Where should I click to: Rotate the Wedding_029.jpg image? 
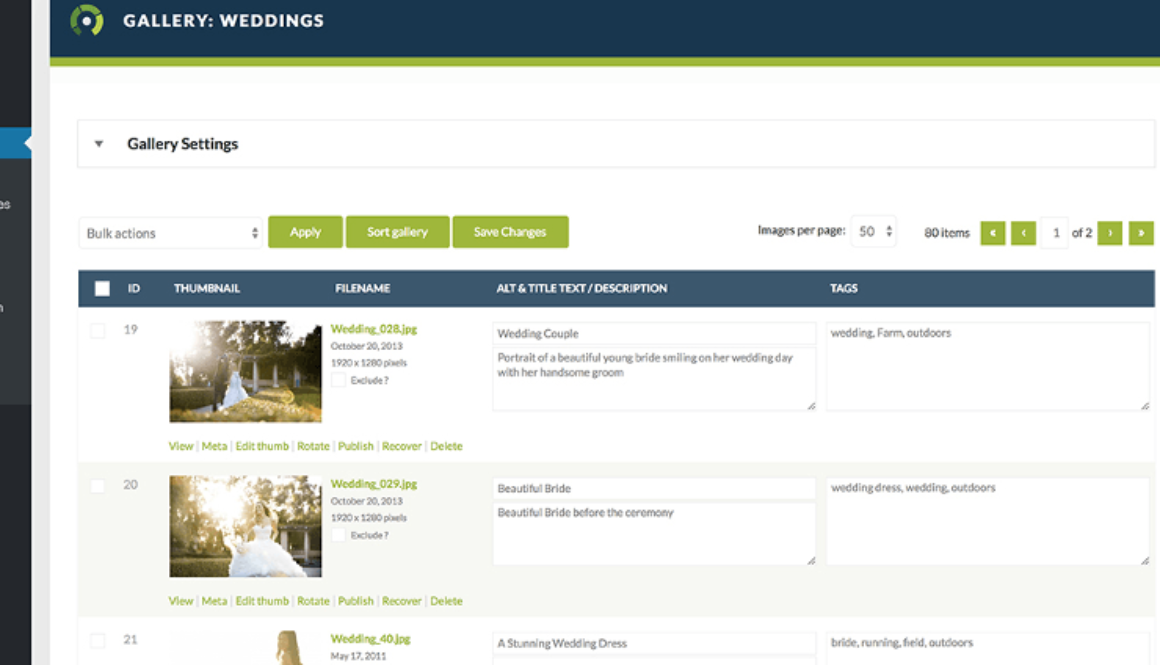[313, 601]
